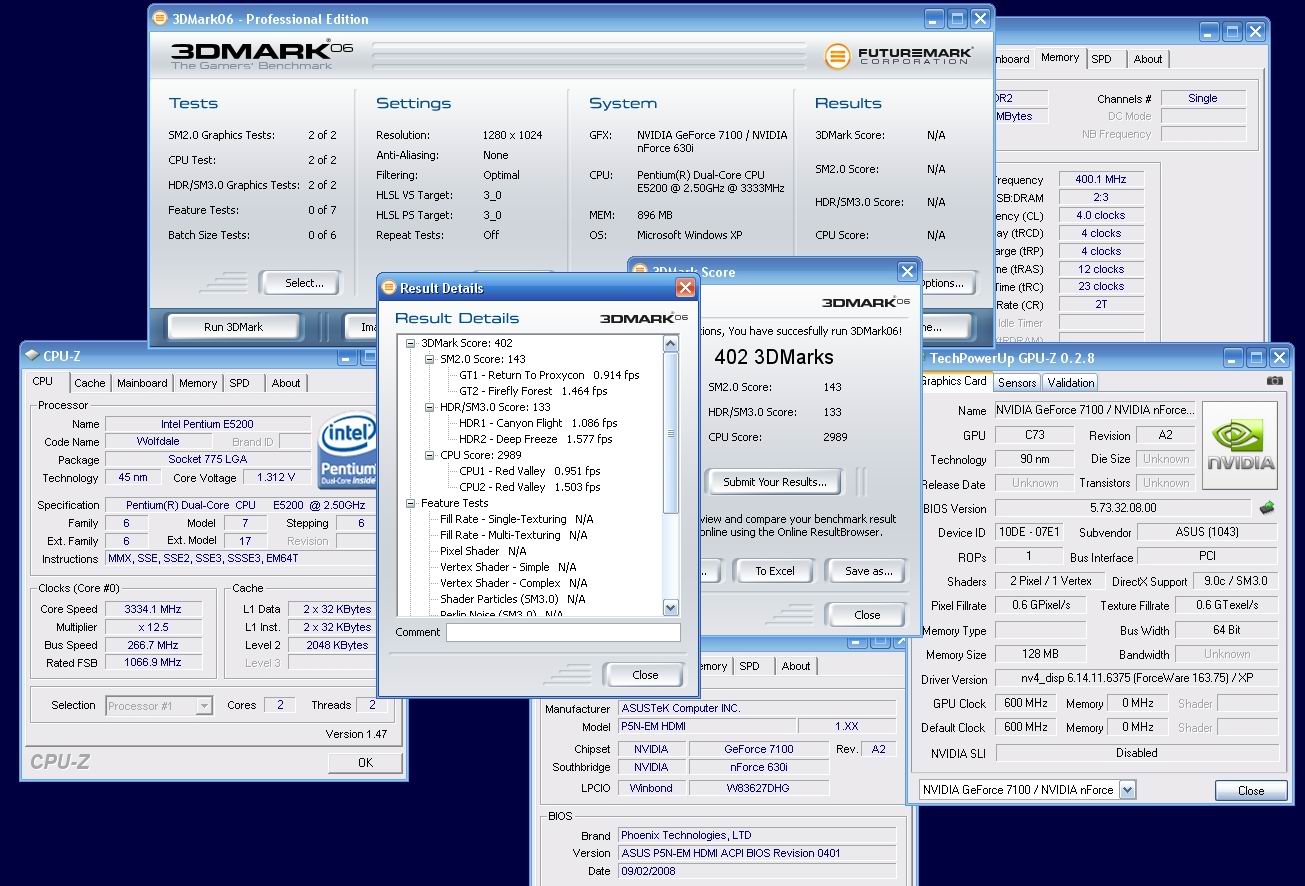This screenshot has height=886, width=1305.
Task: Open the GPU selection dropdown in GPU-Z
Action: point(1128,790)
